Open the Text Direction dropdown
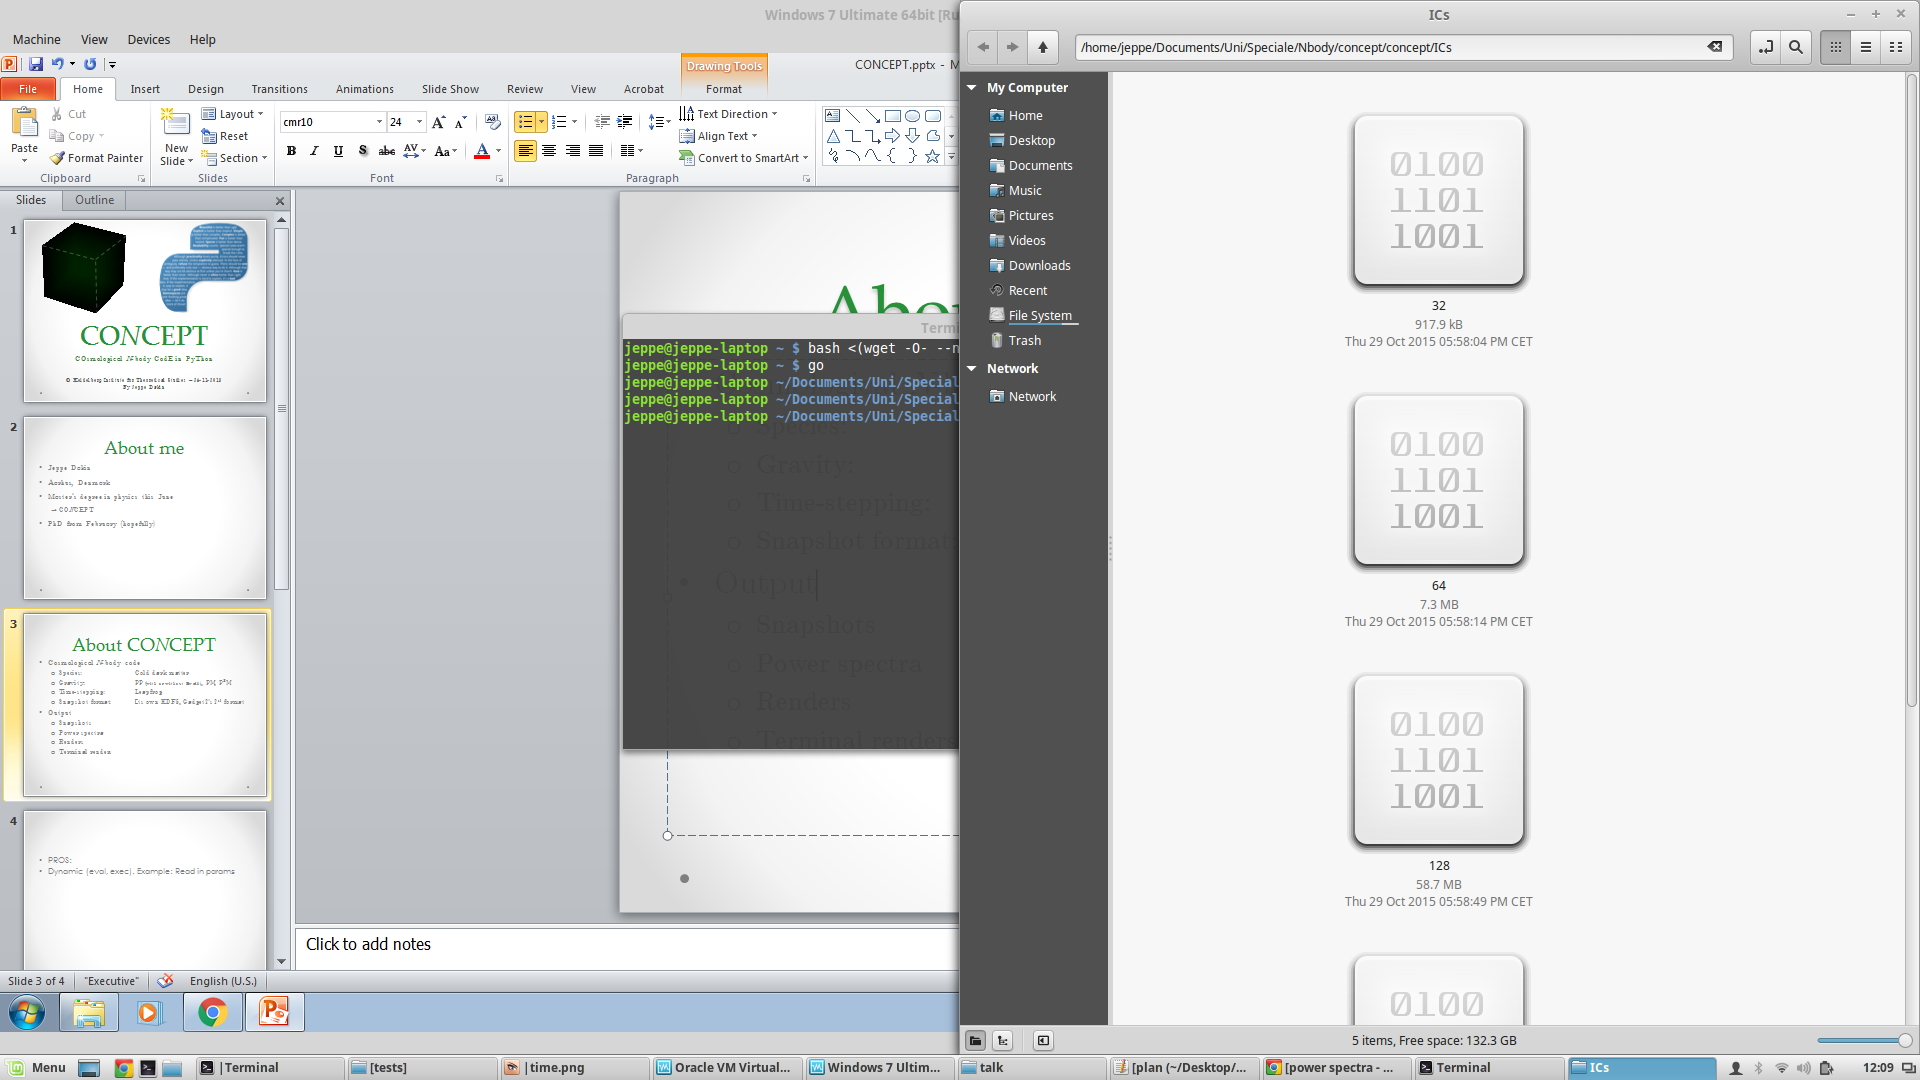 click(x=728, y=114)
